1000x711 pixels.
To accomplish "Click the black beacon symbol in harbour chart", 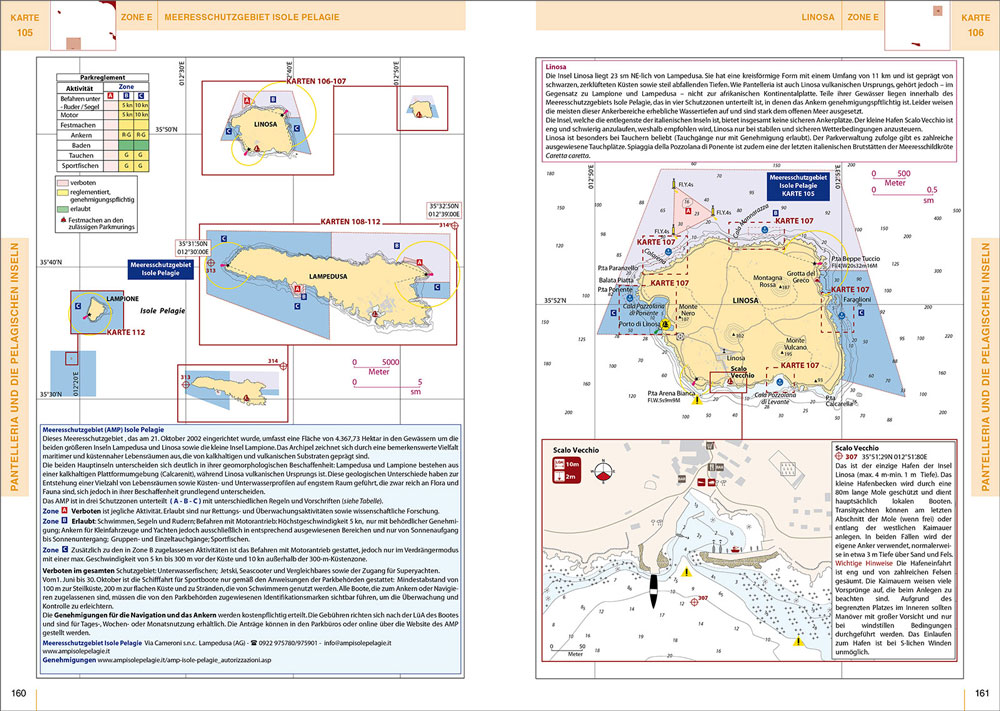I will (x=653, y=591).
